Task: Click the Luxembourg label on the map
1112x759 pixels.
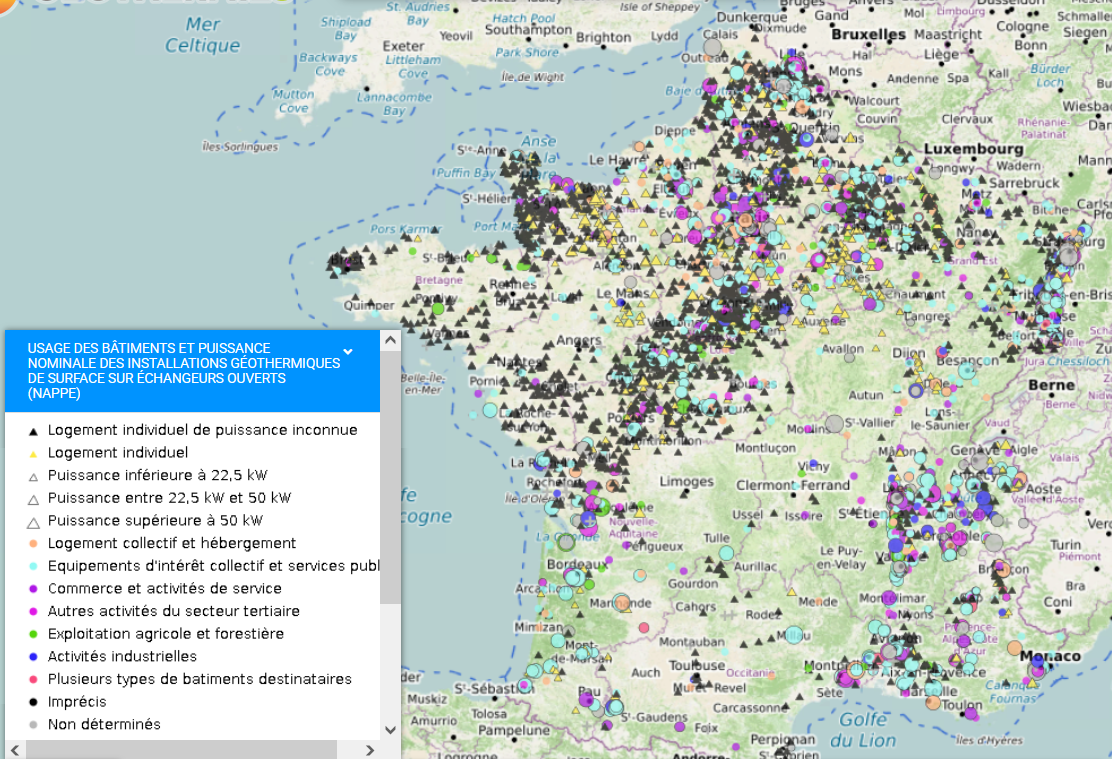Action: (973, 149)
